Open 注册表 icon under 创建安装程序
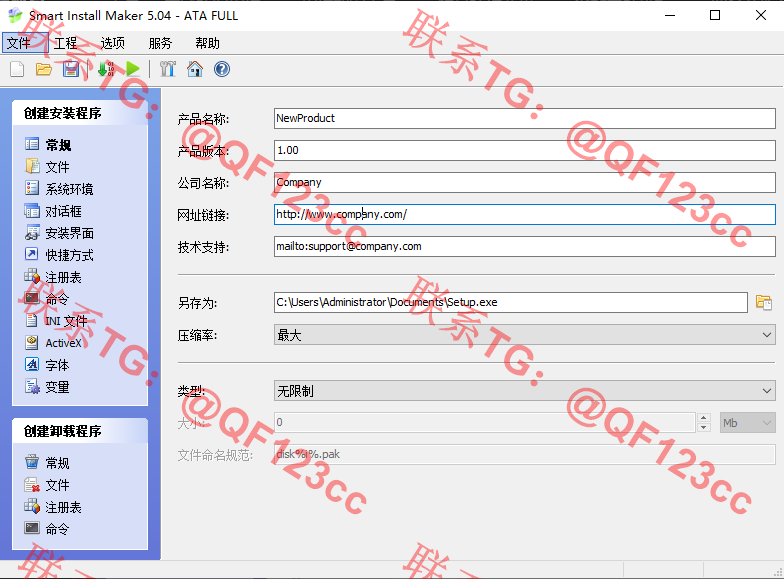Viewport: 784px width, 579px height. tap(32, 276)
